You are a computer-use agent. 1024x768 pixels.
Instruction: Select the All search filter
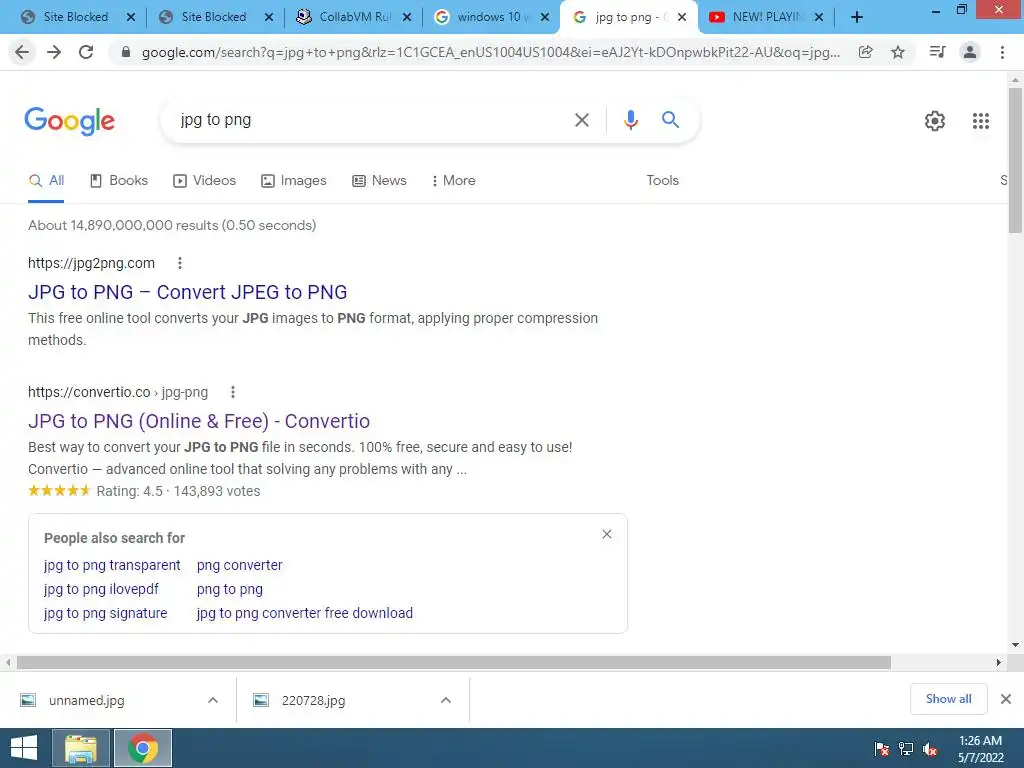(x=46, y=181)
